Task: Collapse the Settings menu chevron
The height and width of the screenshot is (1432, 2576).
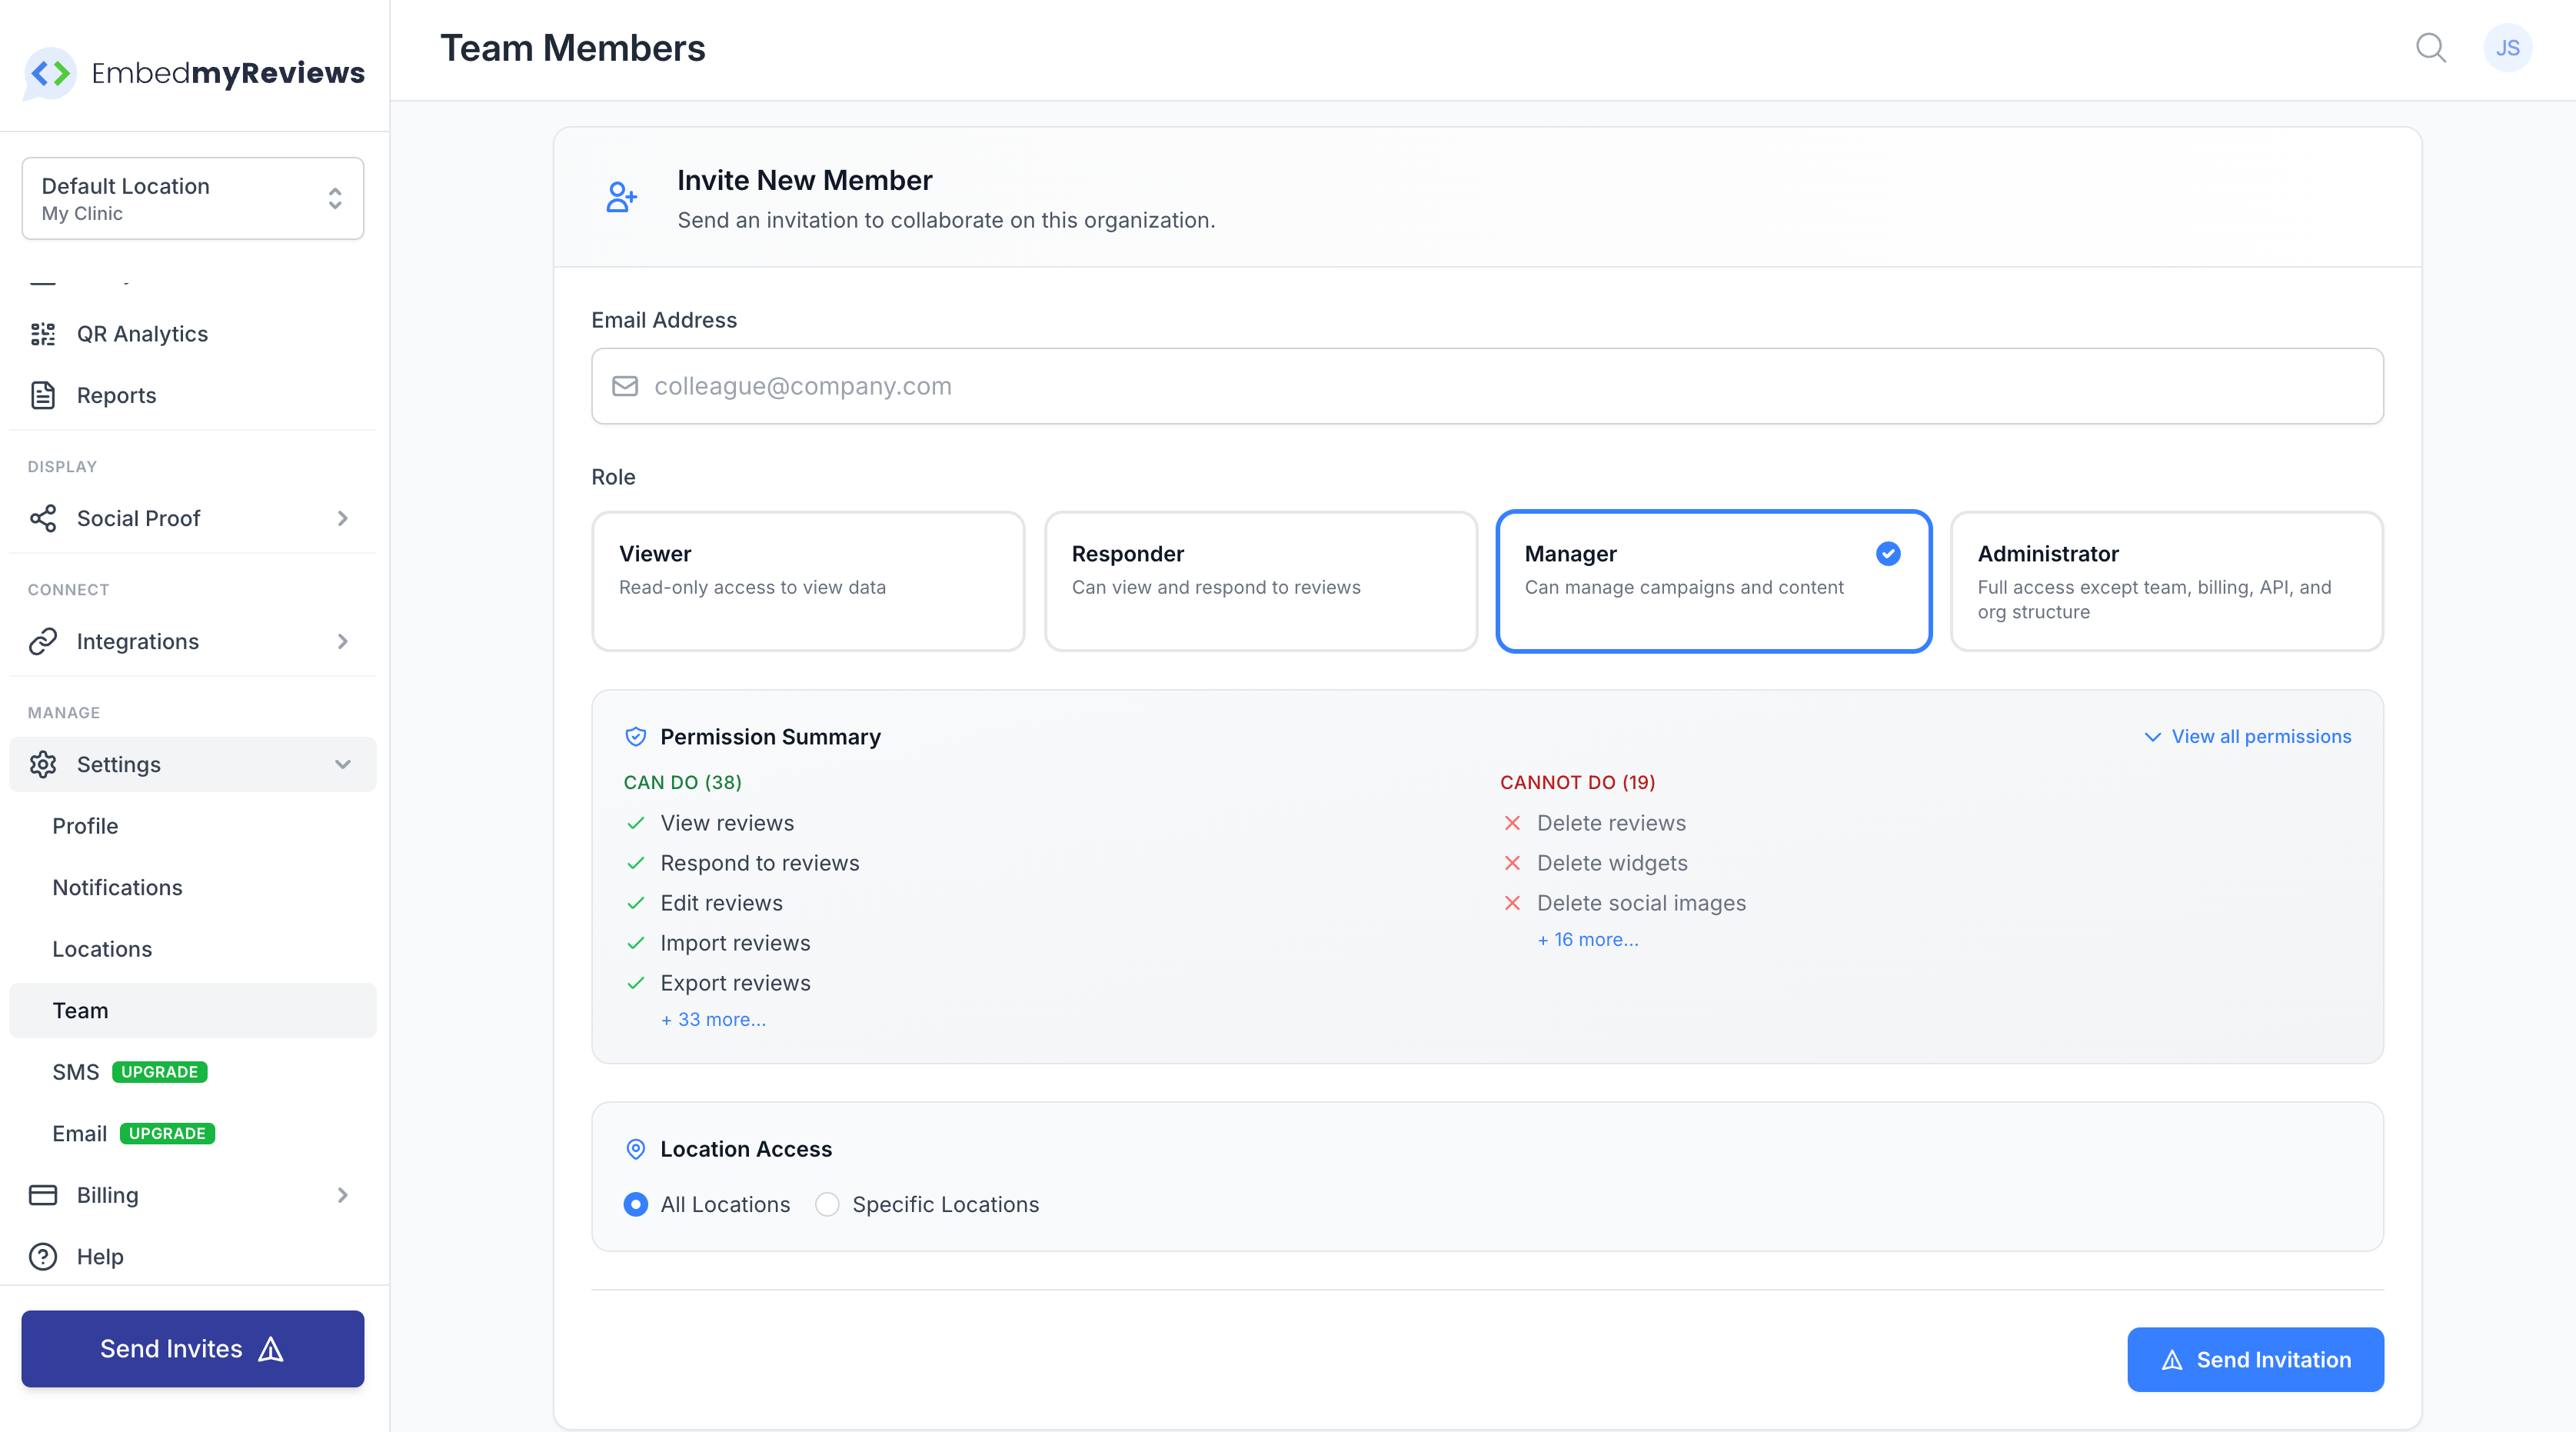Action: 343,764
